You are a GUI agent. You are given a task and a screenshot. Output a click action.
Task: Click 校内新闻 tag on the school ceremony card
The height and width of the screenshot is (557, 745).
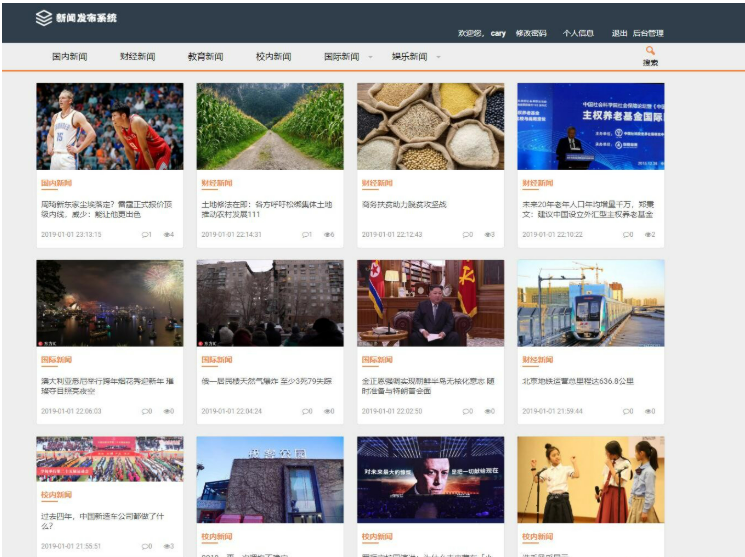56,495
